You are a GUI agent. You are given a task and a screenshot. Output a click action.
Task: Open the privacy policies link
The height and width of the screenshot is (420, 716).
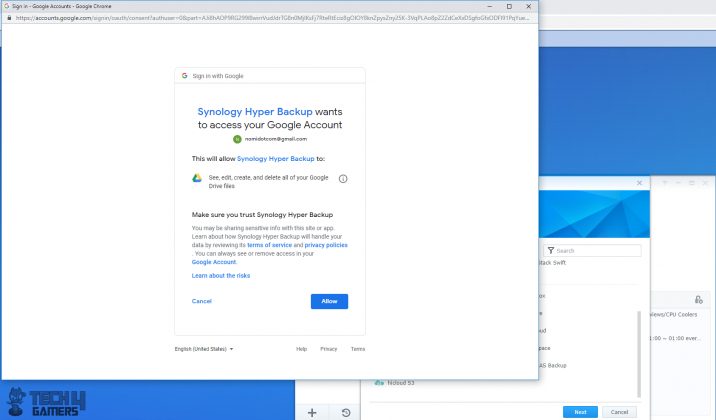326,245
